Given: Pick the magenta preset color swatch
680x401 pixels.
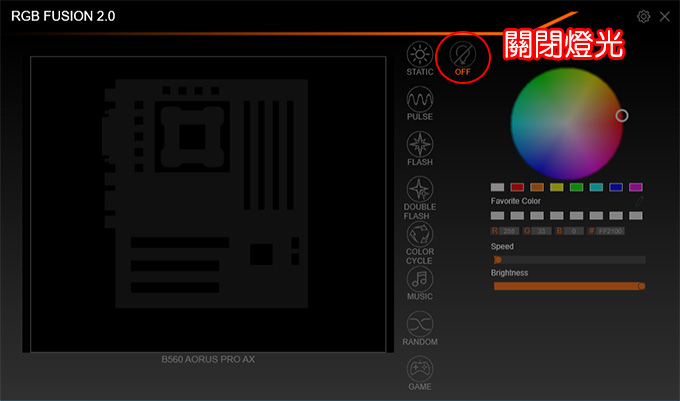Looking at the screenshot, I should click(636, 187).
